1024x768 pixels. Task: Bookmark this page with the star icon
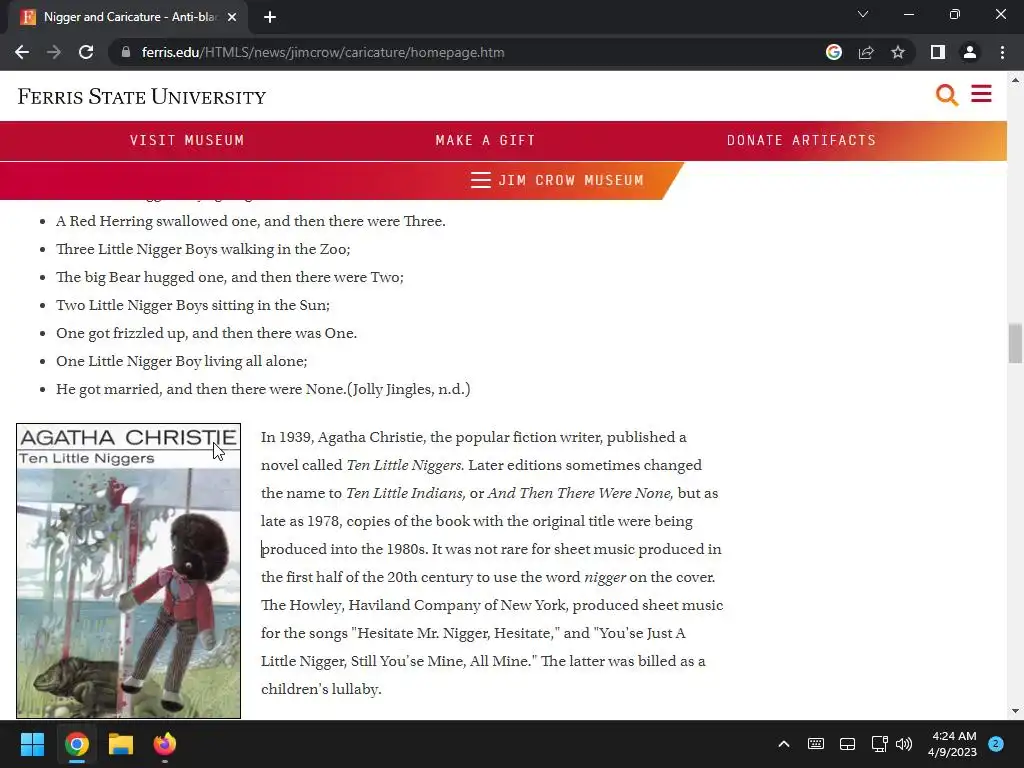(898, 52)
